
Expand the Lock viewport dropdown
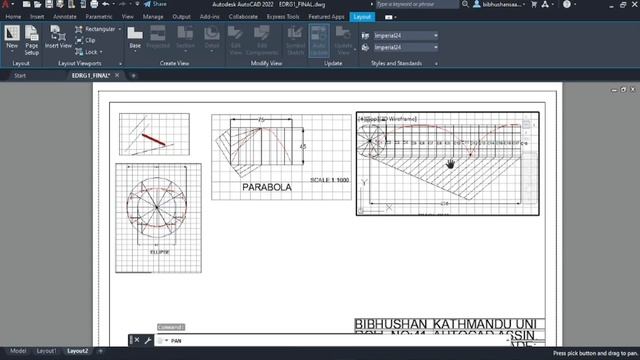pos(101,52)
